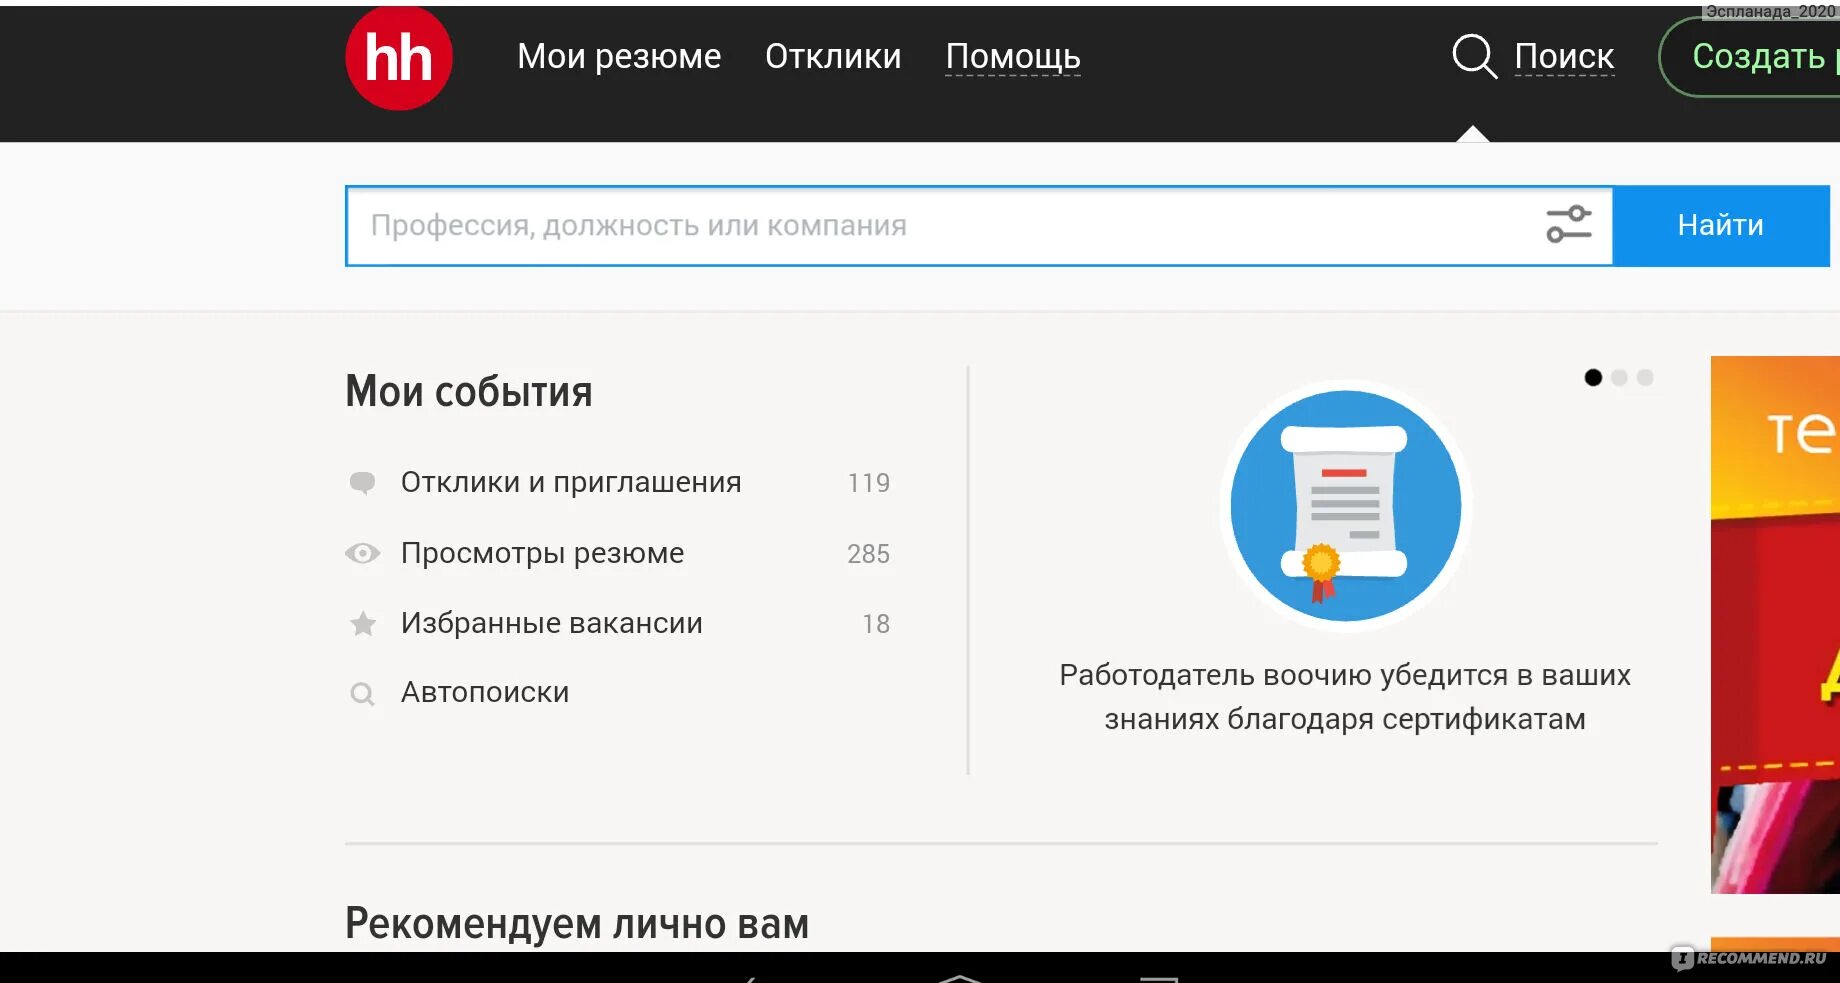Viewport: 1840px width, 983px height.
Task: Click the hh logo icon
Action: pyautogui.click(x=399, y=58)
